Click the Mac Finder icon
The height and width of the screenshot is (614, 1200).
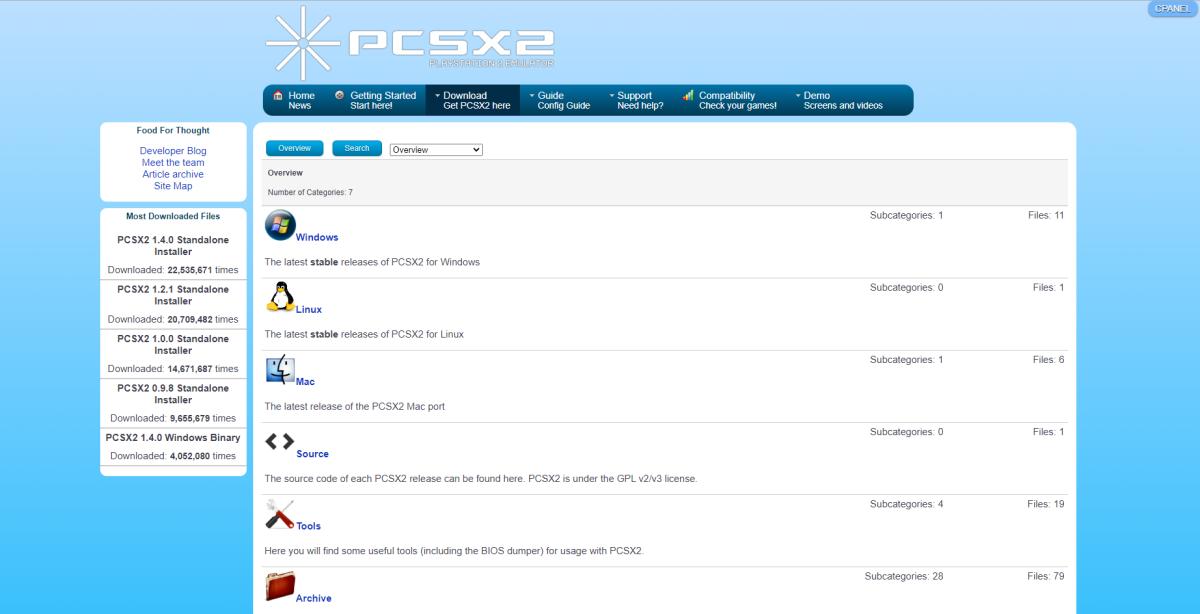point(280,370)
